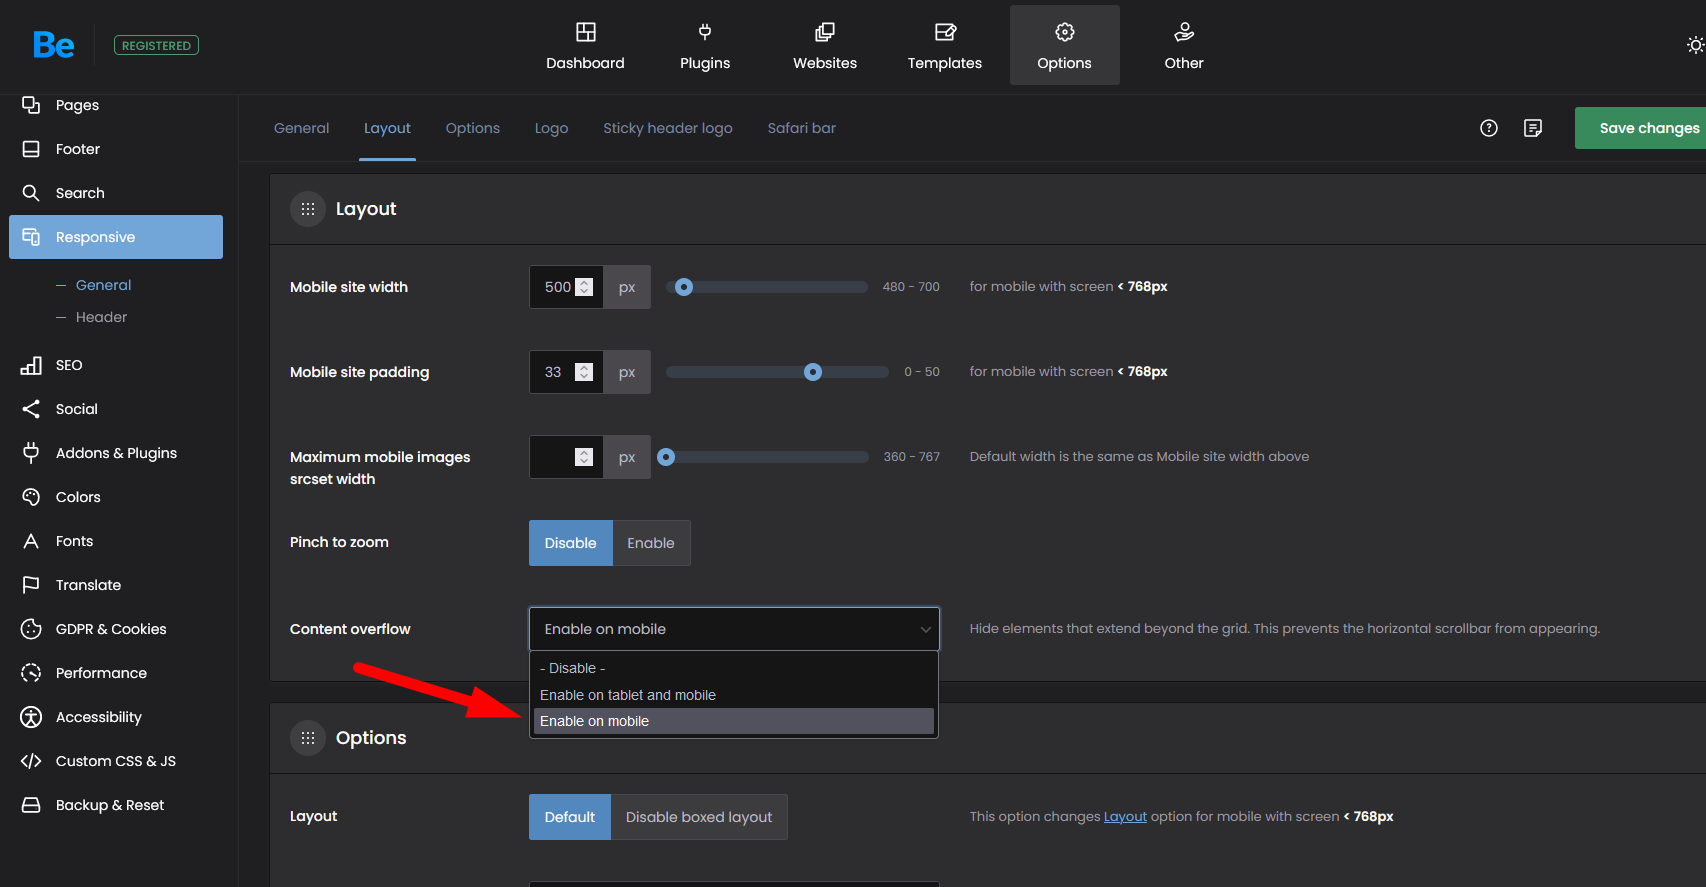Click the Mobile site padding slider handle
Image resolution: width=1706 pixels, height=887 pixels.
(x=813, y=372)
